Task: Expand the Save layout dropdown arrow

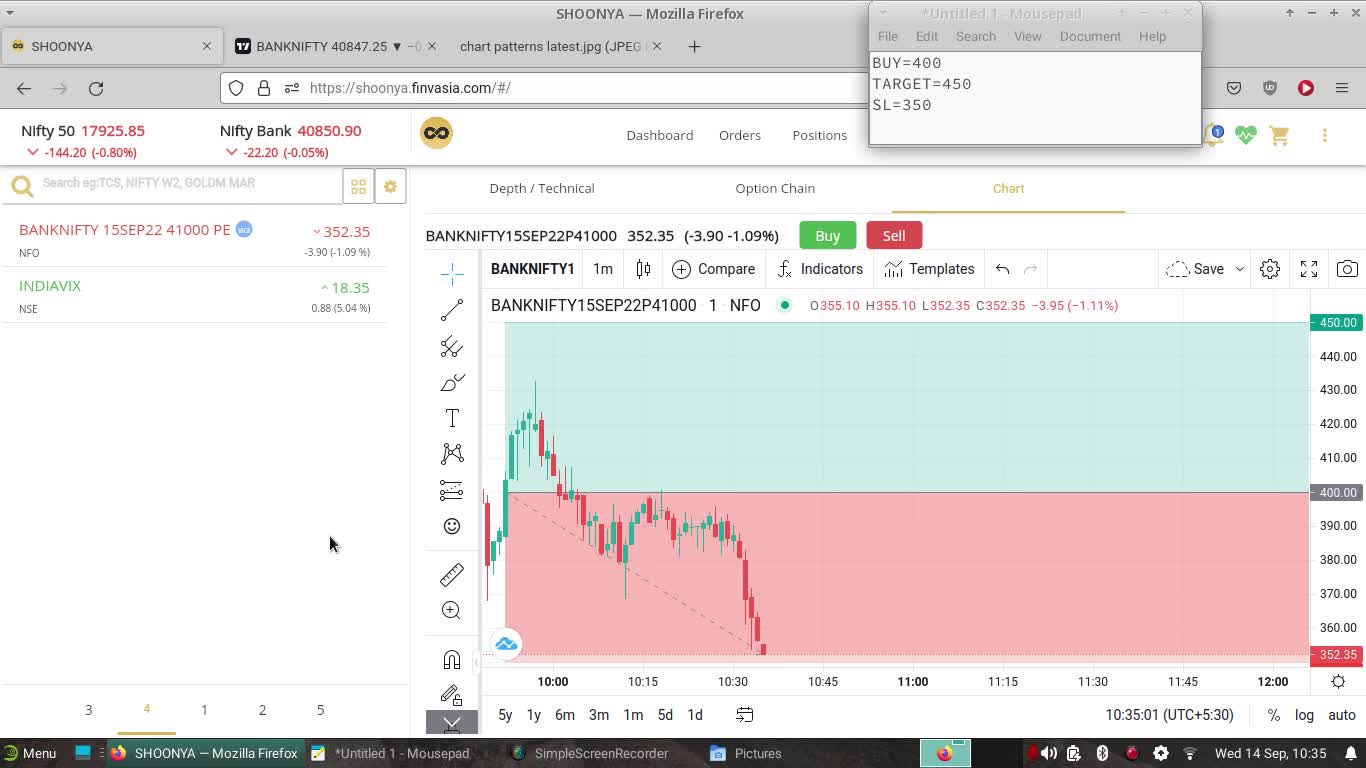Action: pyautogui.click(x=1239, y=269)
